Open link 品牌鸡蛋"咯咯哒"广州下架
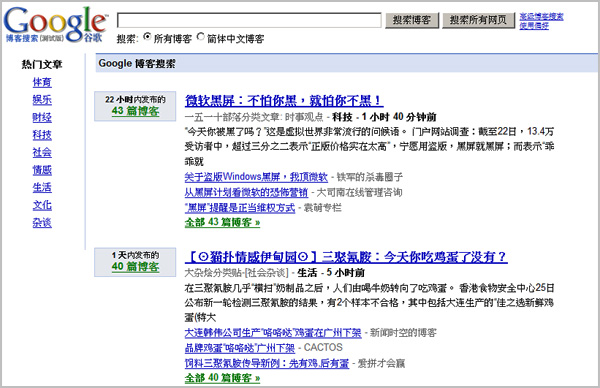Screen dimensions: 600x388 [240, 348]
